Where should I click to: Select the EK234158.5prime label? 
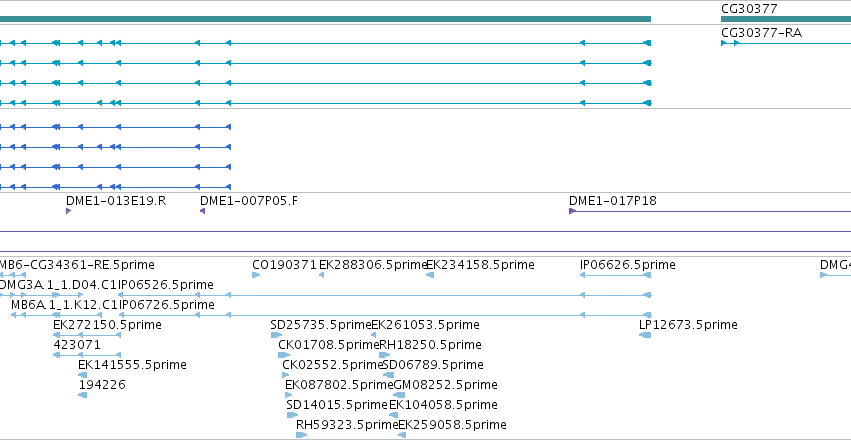(x=480, y=265)
